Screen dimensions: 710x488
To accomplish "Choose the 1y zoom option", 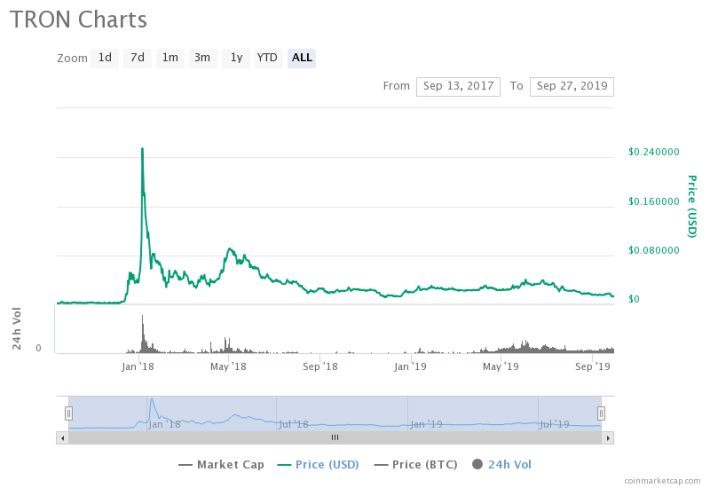I will pyautogui.click(x=236, y=58).
